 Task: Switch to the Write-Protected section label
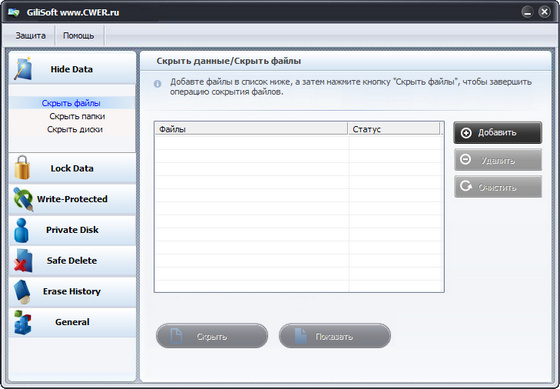(x=72, y=199)
